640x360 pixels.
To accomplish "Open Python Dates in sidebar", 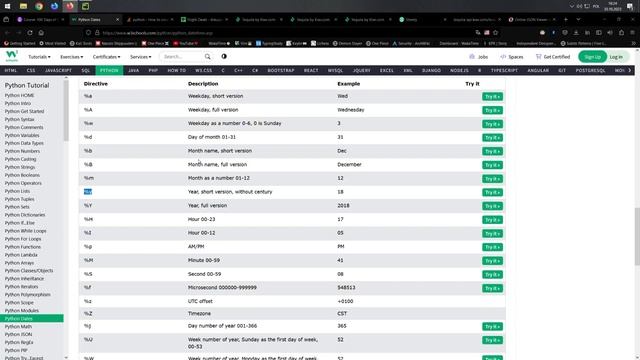I will [x=32, y=318].
